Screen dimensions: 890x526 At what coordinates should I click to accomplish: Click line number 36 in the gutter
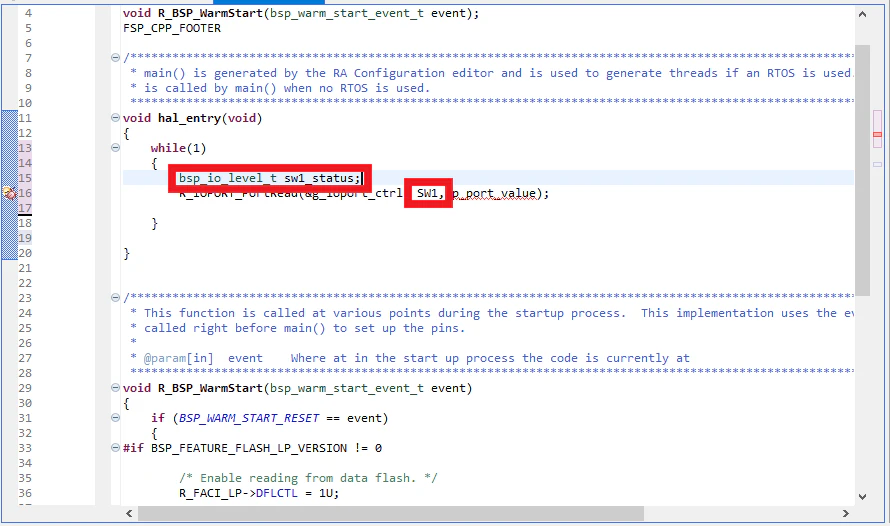point(25,493)
